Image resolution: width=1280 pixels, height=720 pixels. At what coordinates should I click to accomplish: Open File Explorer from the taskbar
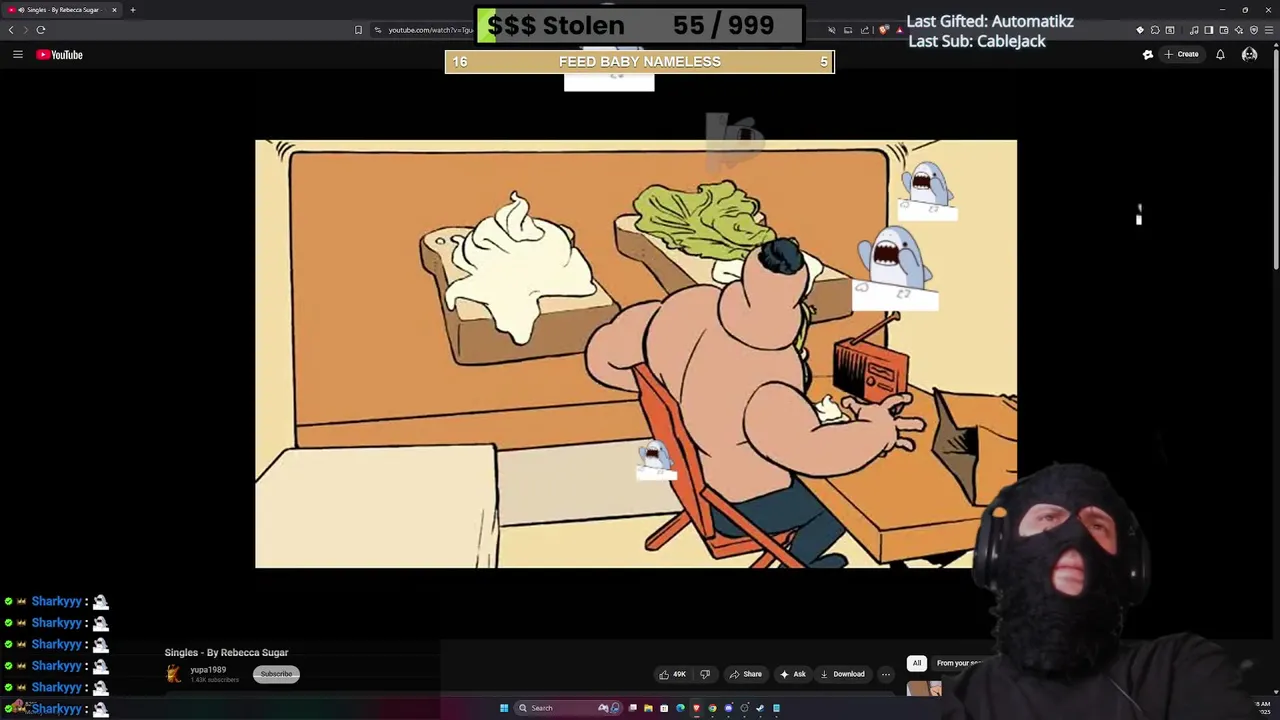click(x=648, y=708)
